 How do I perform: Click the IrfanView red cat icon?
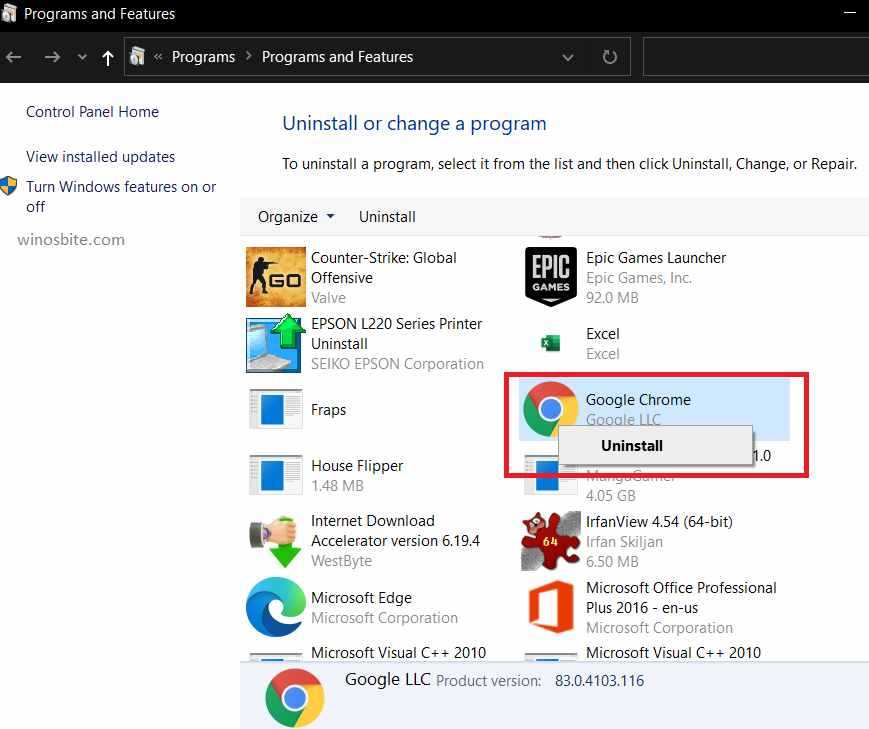point(550,541)
